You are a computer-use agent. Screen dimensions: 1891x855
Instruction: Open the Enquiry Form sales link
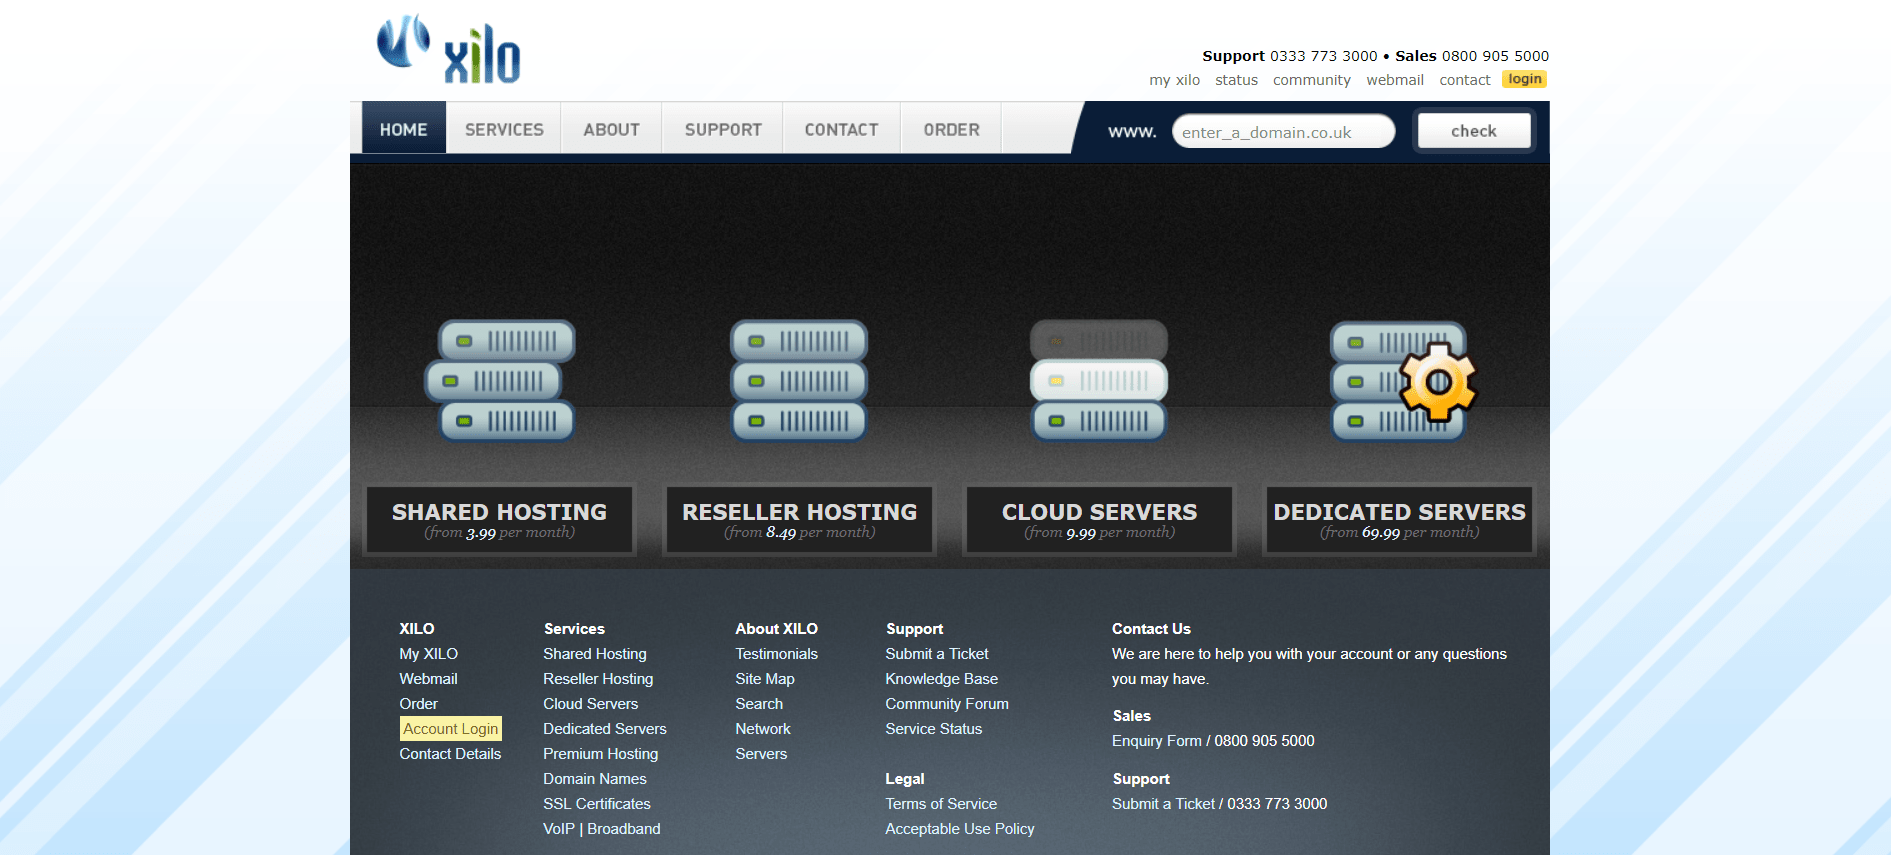click(x=1157, y=741)
